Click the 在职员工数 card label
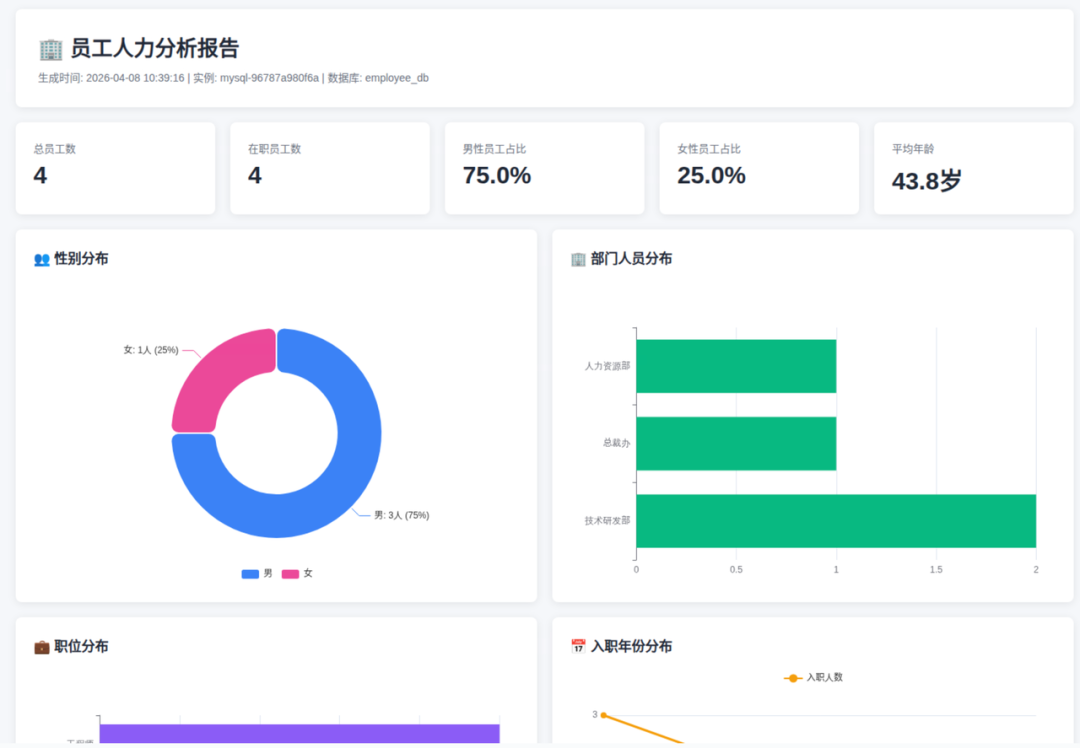This screenshot has width=1080, height=748. click(x=274, y=149)
